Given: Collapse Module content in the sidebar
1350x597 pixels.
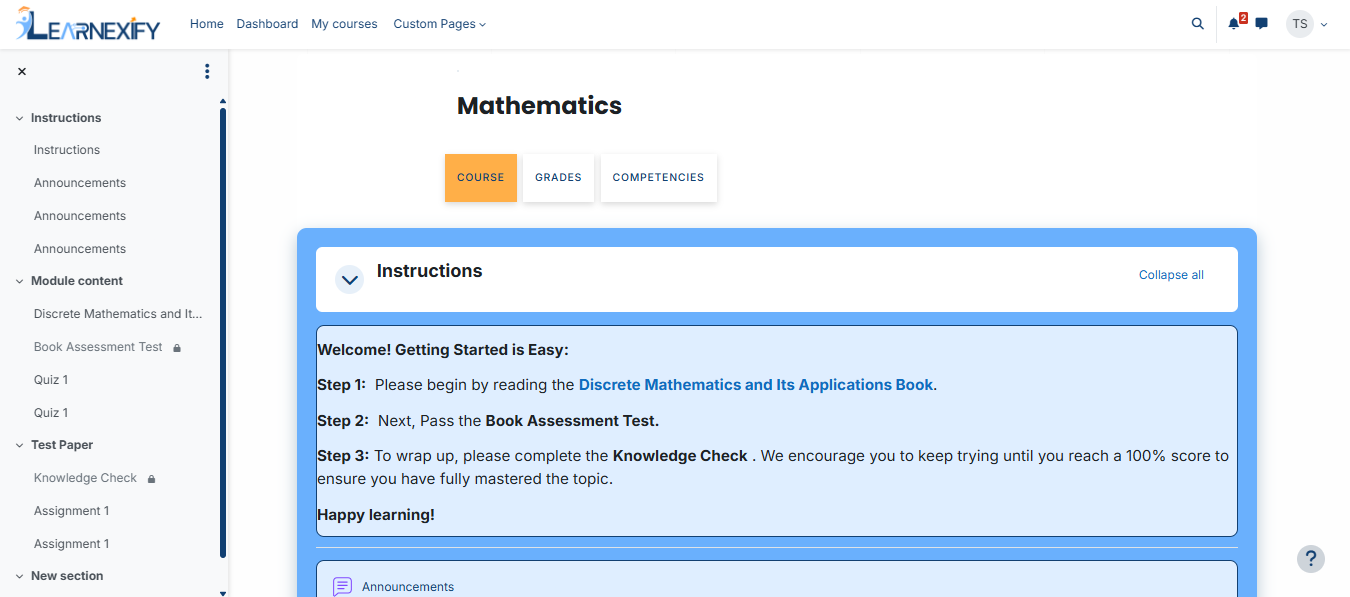Looking at the screenshot, I should (19, 281).
